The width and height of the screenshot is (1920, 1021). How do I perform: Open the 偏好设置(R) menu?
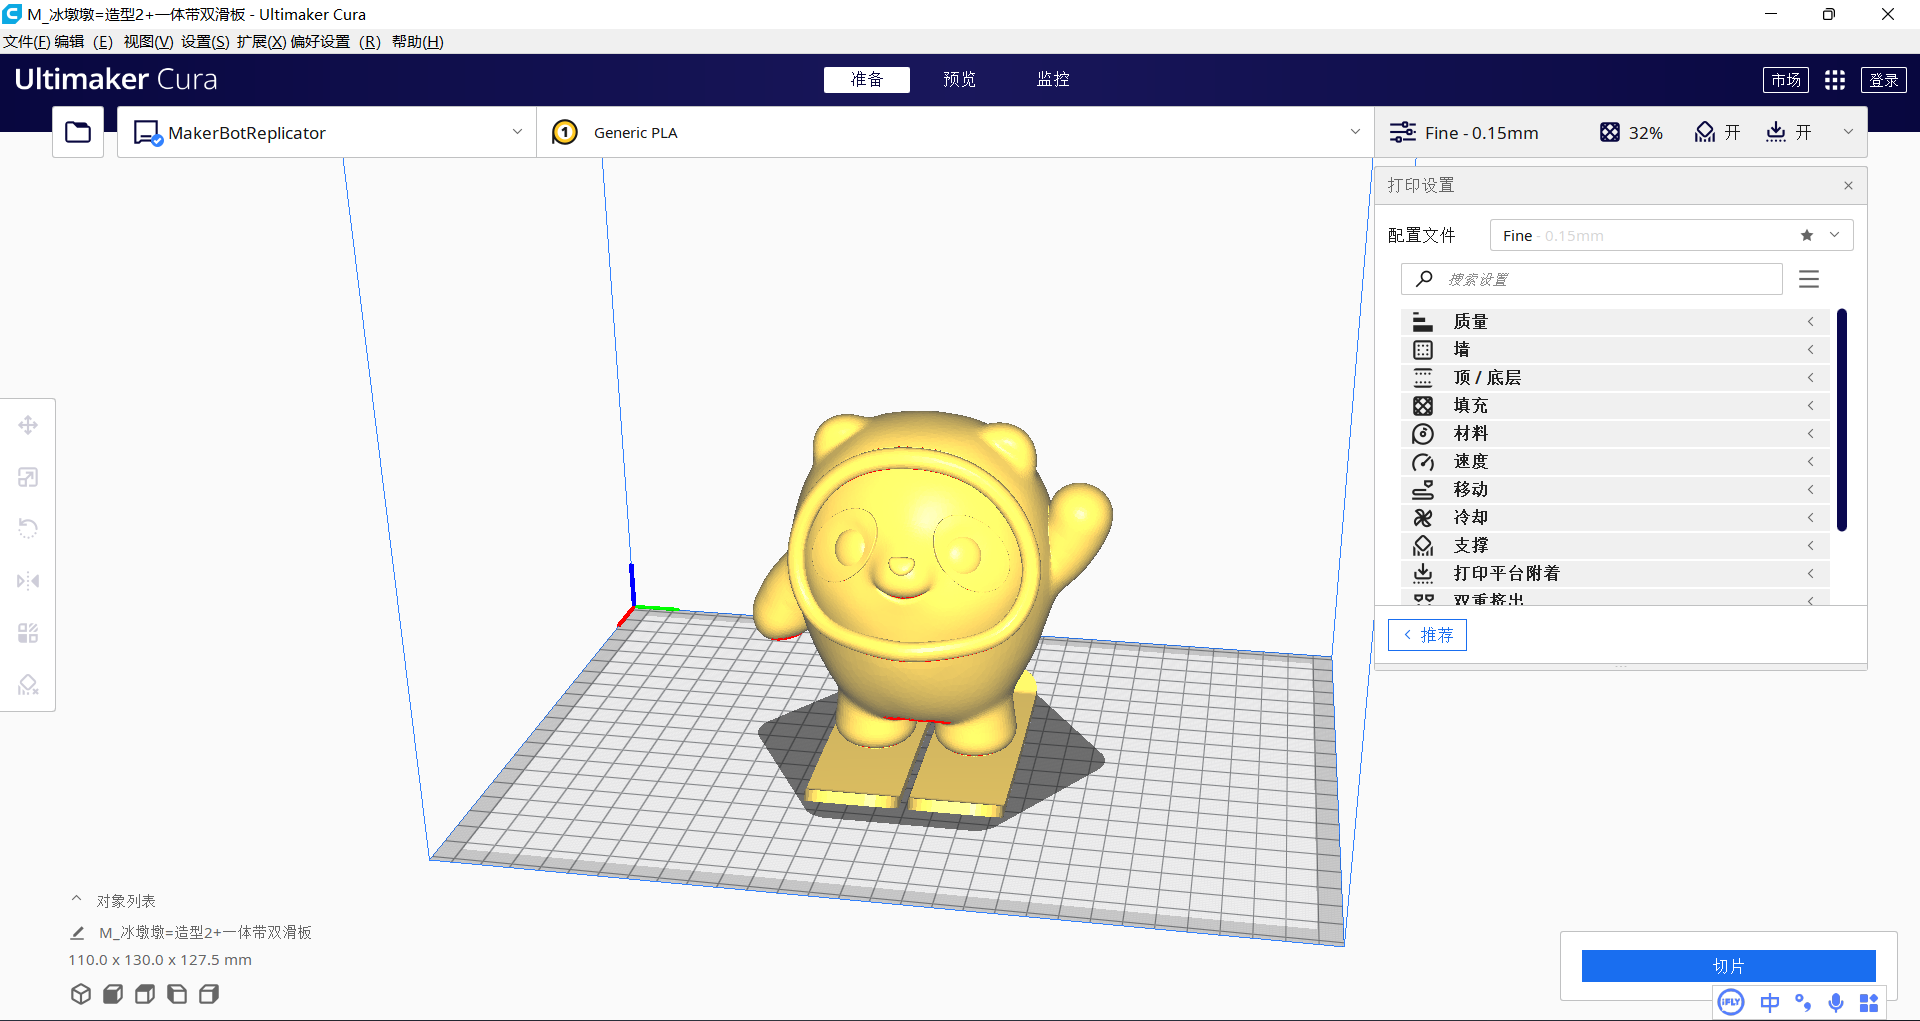click(x=335, y=41)
